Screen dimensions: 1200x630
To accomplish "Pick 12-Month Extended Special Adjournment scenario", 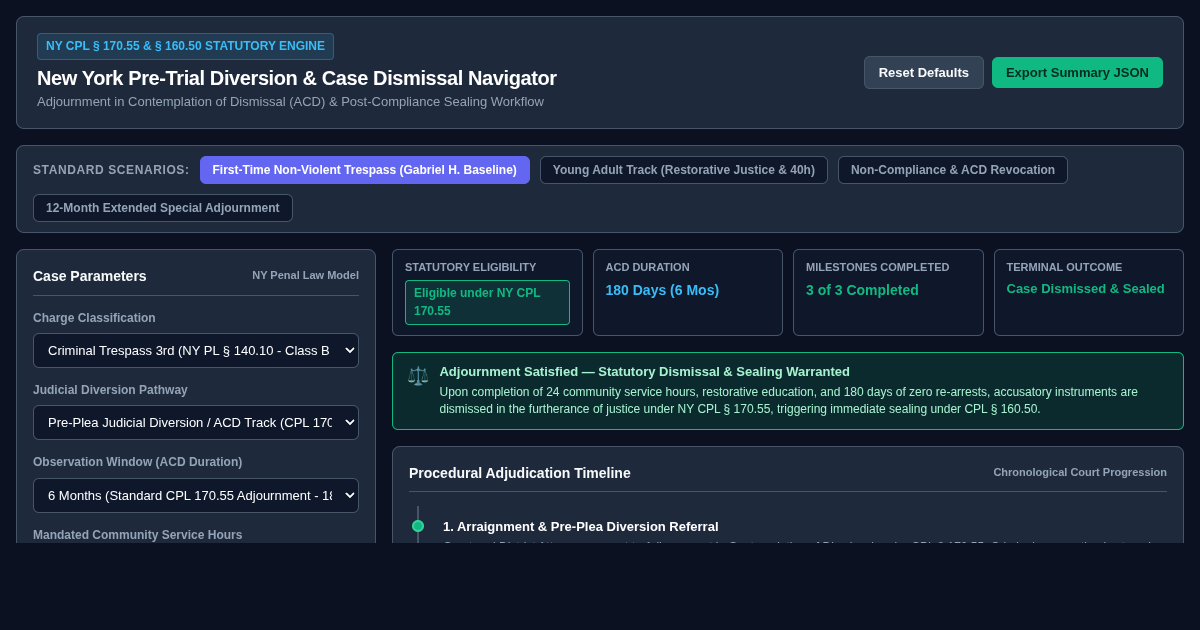I will (163, 208).
